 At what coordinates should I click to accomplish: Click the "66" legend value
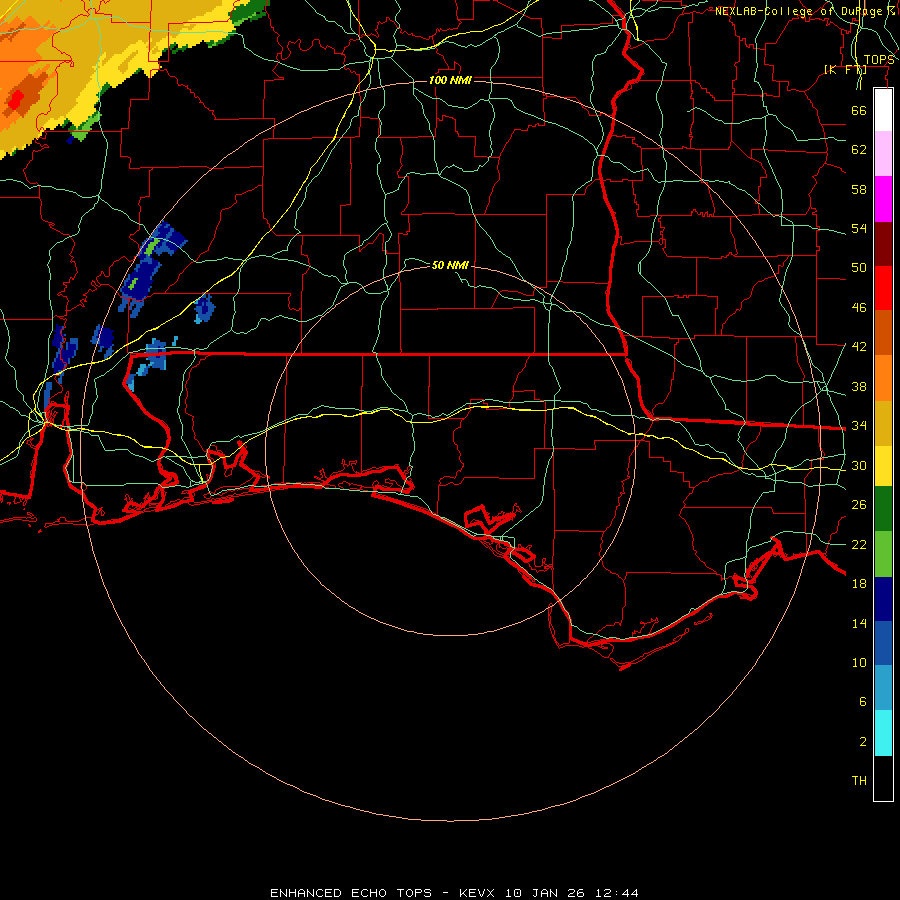[x=859, y=110]
